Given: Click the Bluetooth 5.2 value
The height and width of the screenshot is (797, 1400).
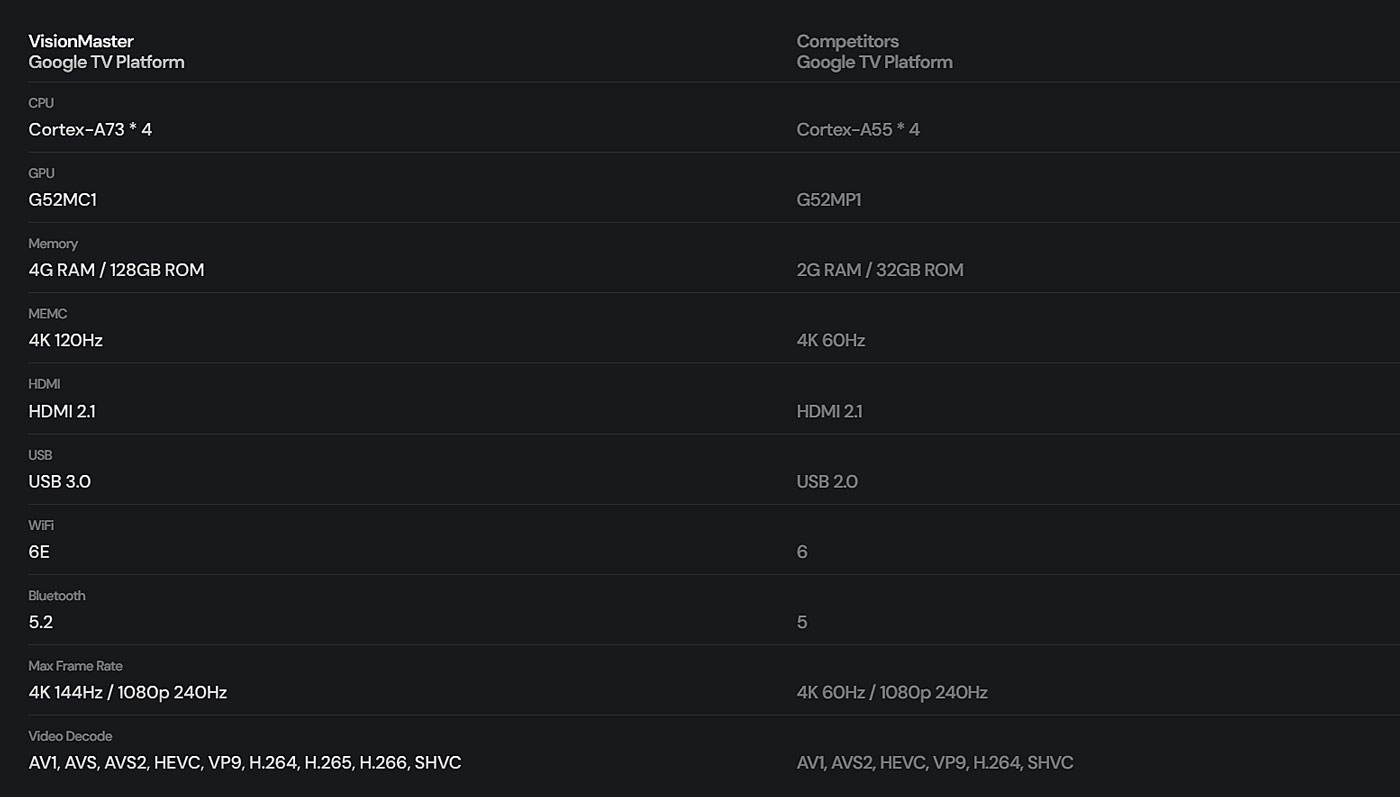Looking at the screenshot, I should click(41, 622).
